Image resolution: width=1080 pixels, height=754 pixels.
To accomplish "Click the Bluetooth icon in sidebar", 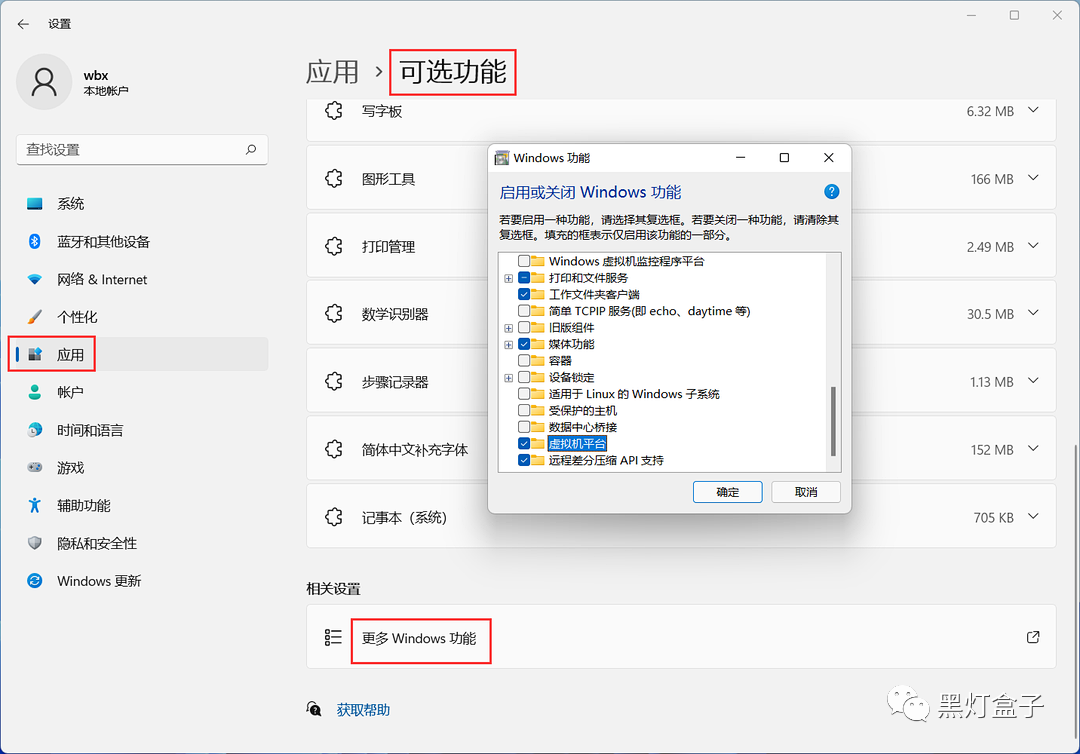I will 34,241.
